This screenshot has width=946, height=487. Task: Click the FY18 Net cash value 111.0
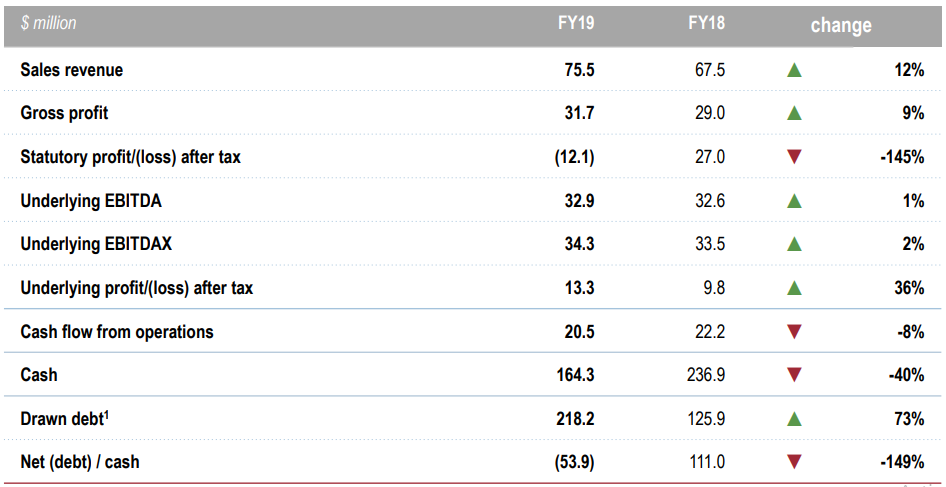point(706,462)
